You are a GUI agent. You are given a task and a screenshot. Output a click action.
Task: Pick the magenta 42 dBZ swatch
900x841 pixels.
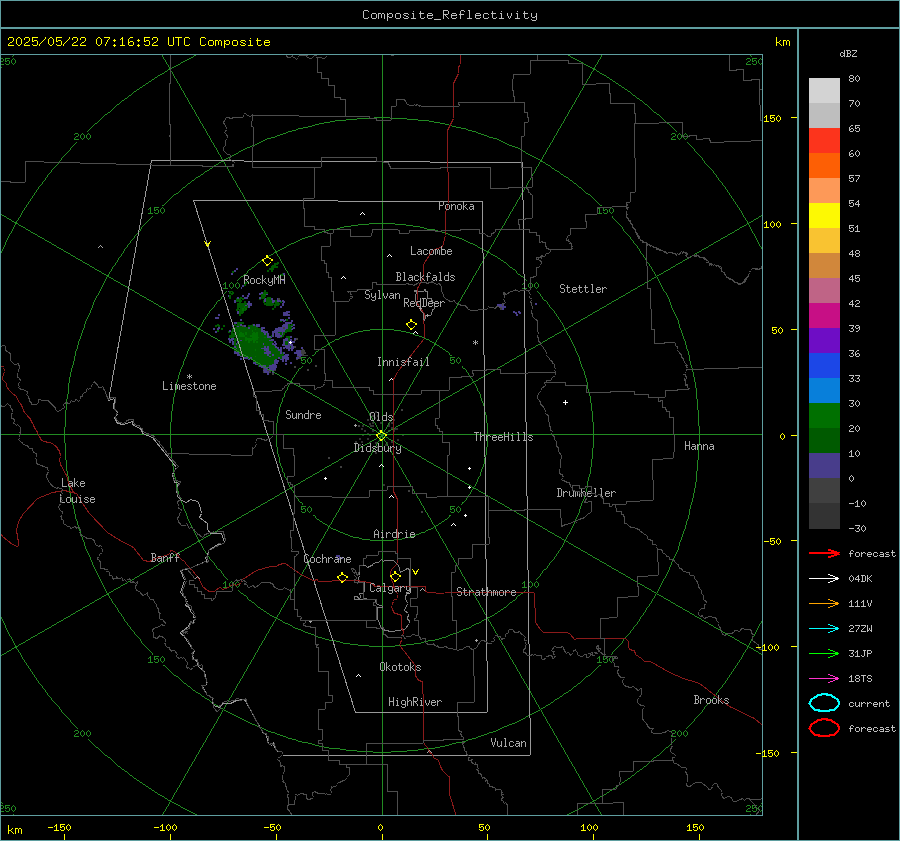(x=824, y=315)
